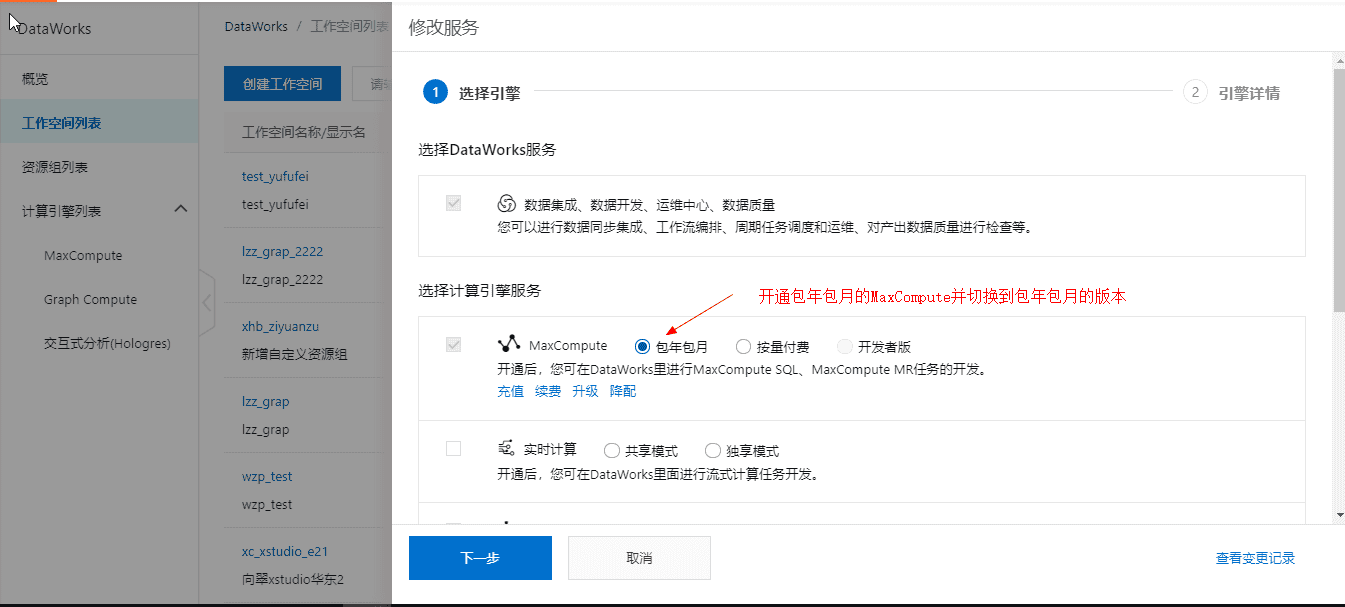Click the 升级 link under MaxCompute
The height and width of the screenshot is (607, 1345).
[x=585, y=391]
